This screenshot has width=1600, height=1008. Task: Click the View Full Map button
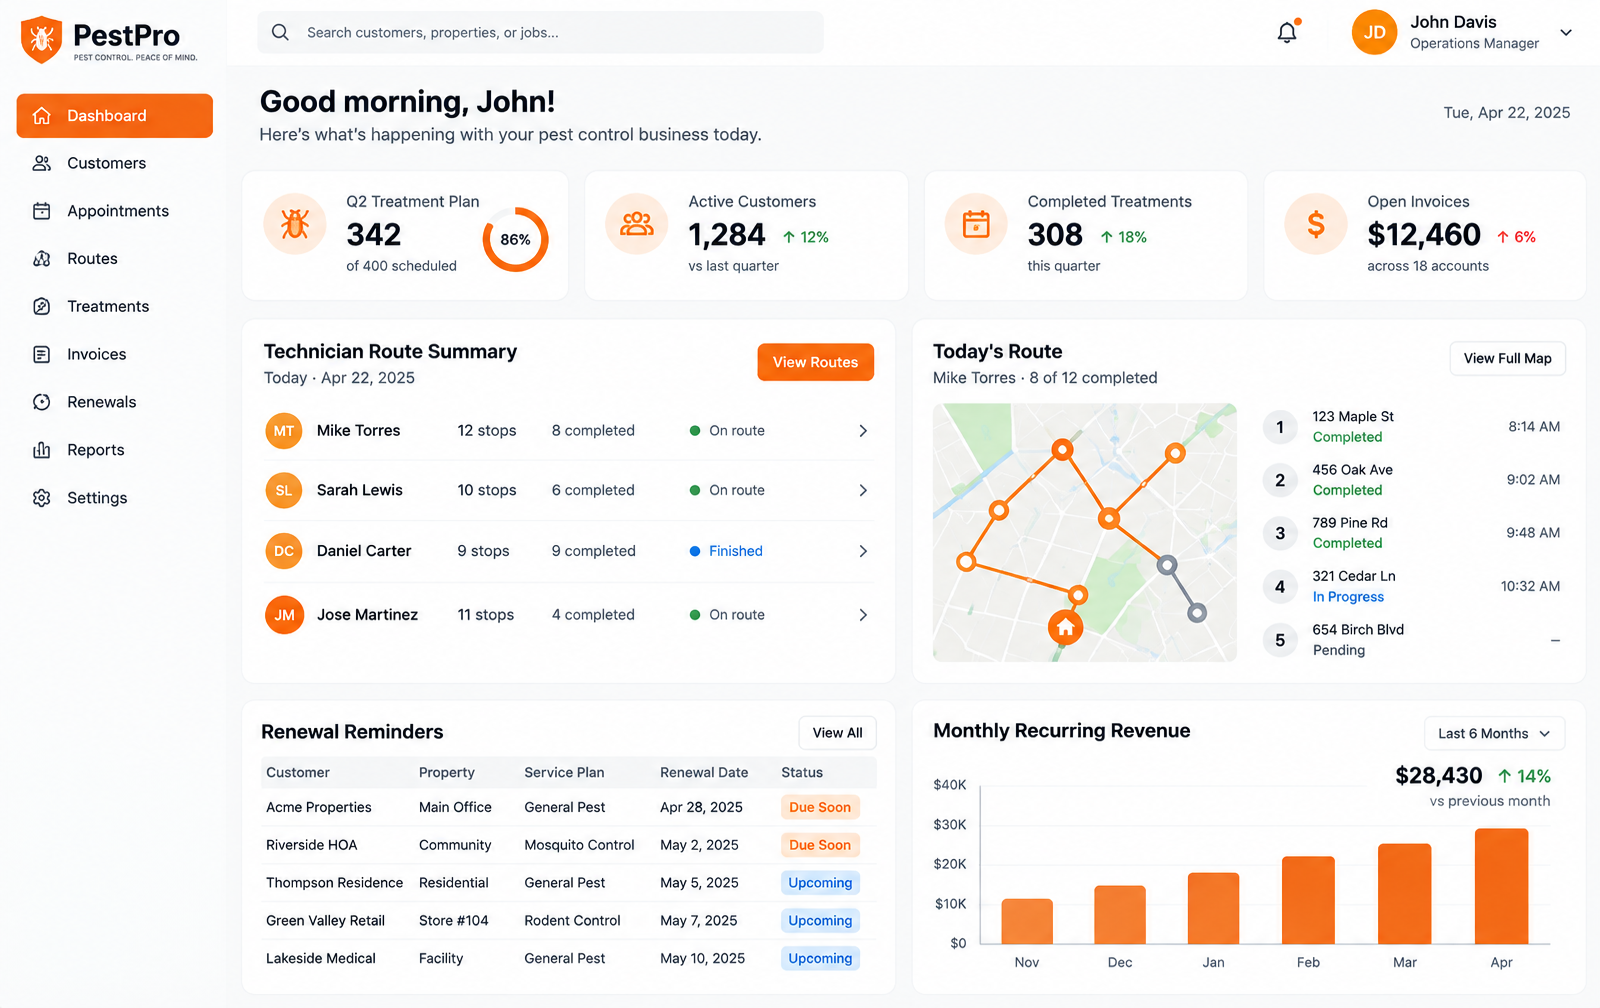pyautogui.click(x=1507, y=359)
